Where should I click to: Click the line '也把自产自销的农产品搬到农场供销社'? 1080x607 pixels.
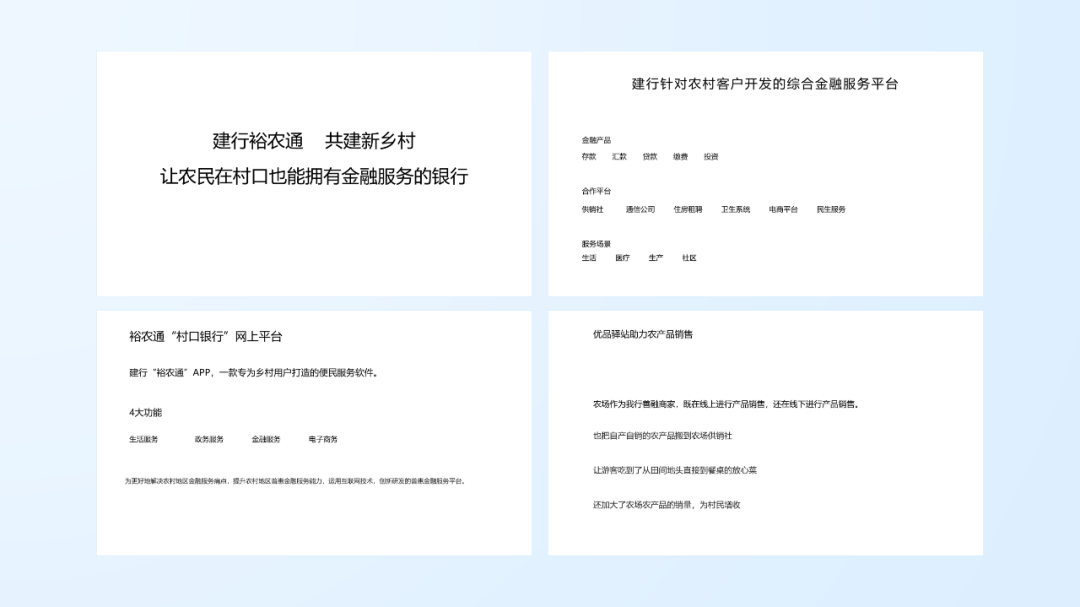tap(663, 435)
